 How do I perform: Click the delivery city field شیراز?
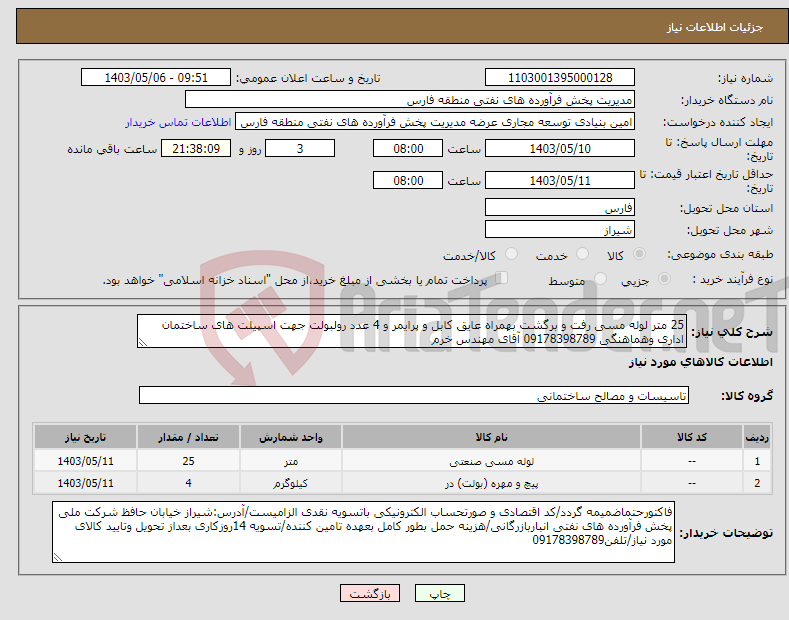(x=560, y=229)
